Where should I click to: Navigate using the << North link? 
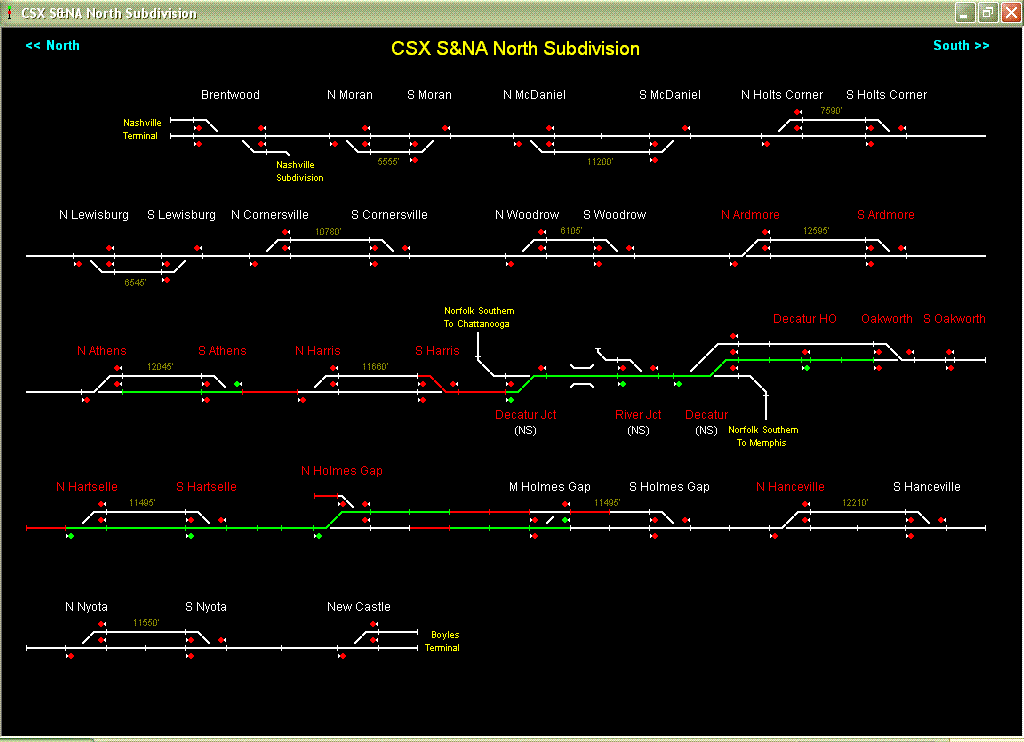pyautogui.click(x=51, y=45)
